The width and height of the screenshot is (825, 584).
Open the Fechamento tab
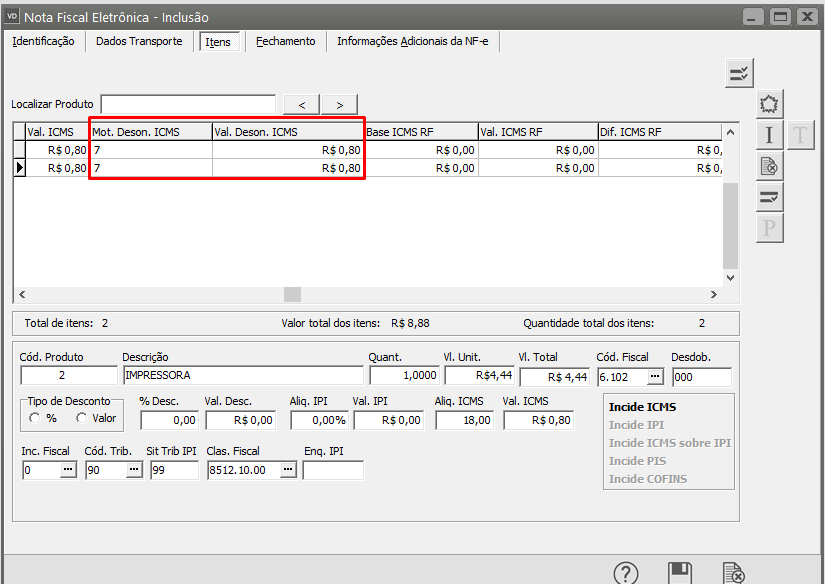click(286, 41)
